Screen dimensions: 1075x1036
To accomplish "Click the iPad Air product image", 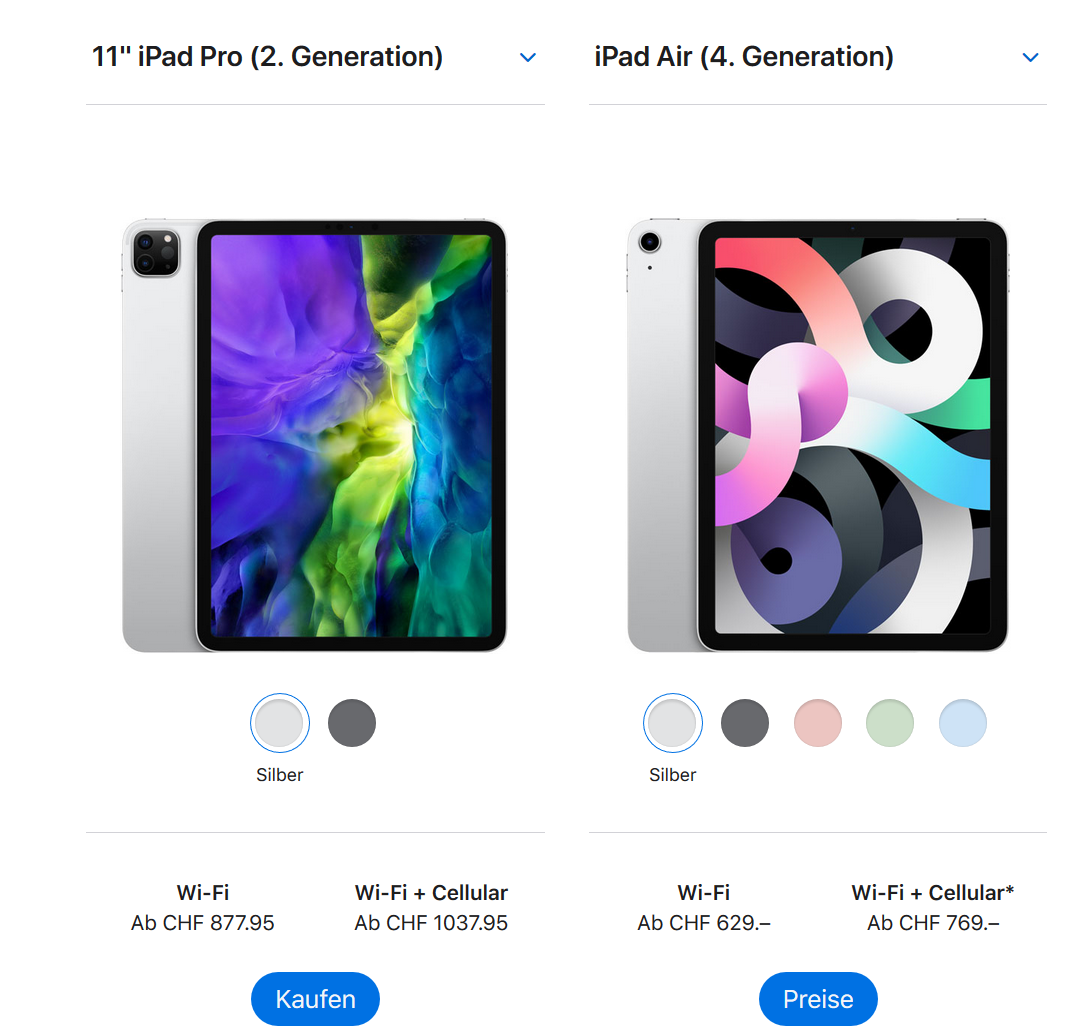I will click(x=817, y=435).
